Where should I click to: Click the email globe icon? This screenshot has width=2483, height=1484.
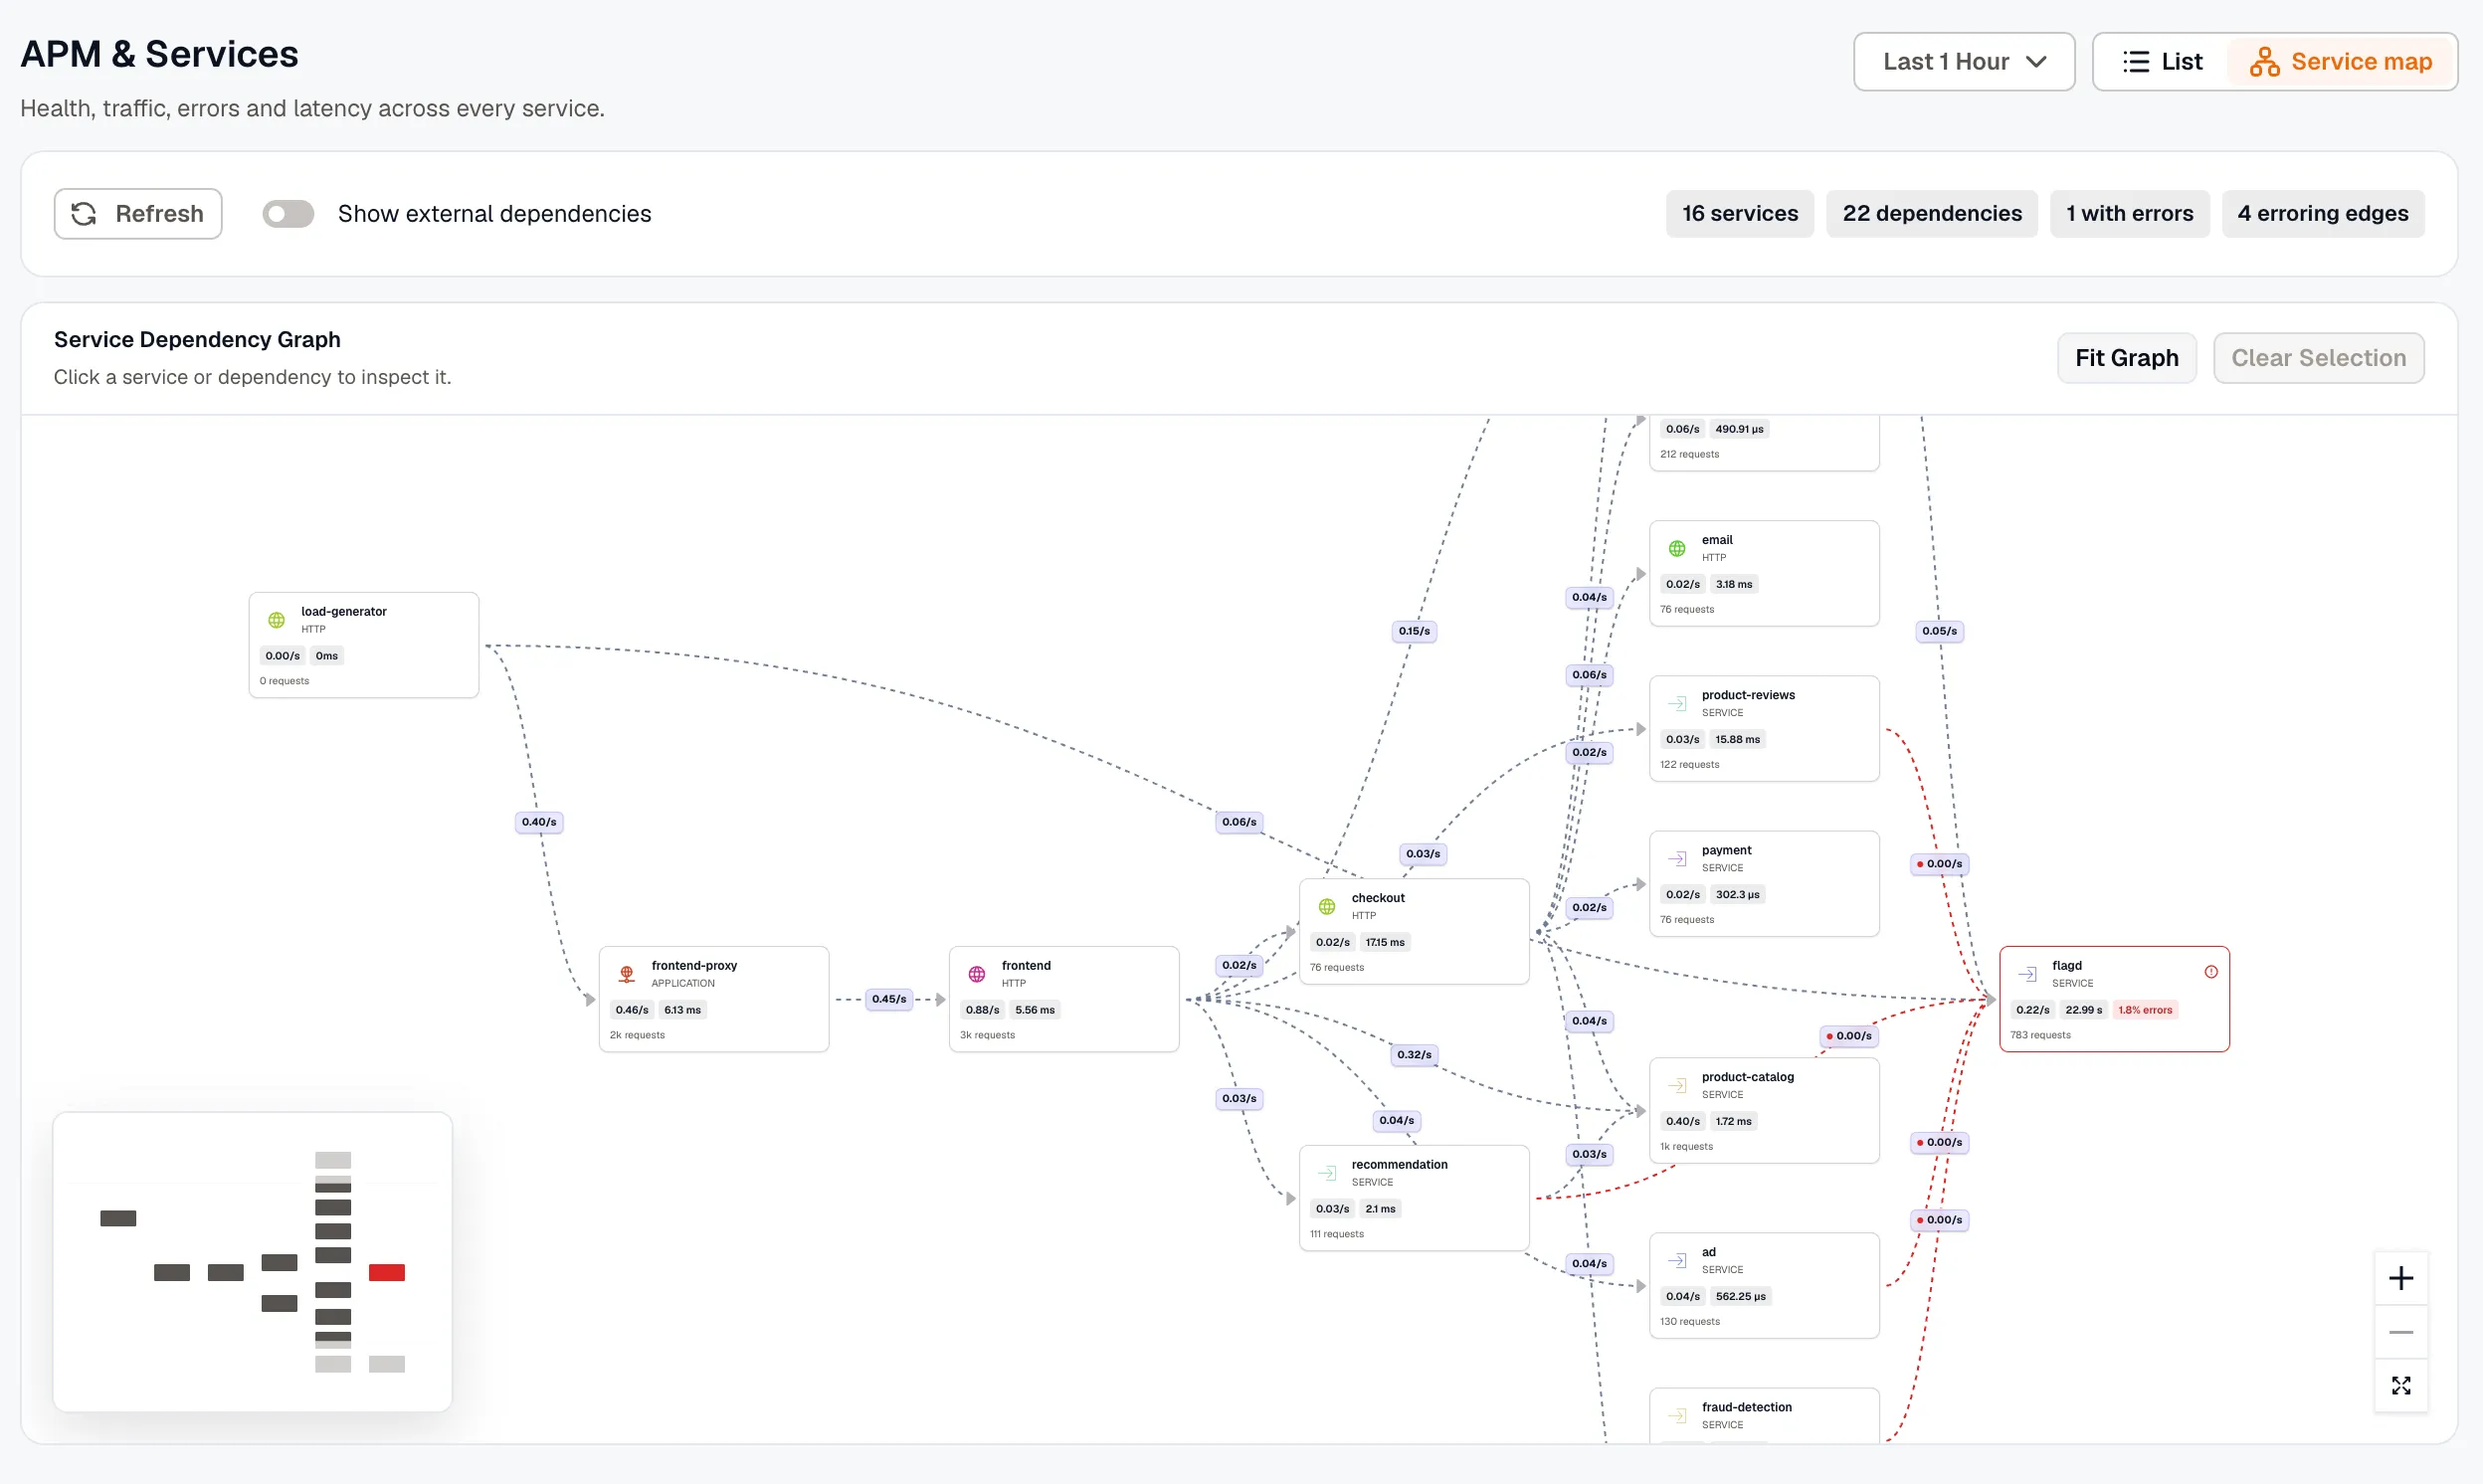point(1677,548)
